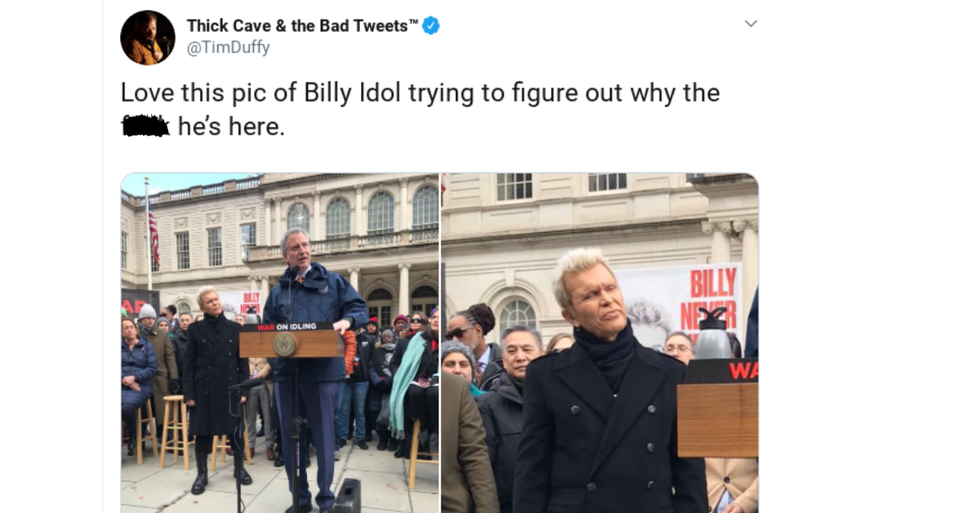Click the black floor speaker in left photo
This screenshot has height=513, width=980.
tap(348, 496)
